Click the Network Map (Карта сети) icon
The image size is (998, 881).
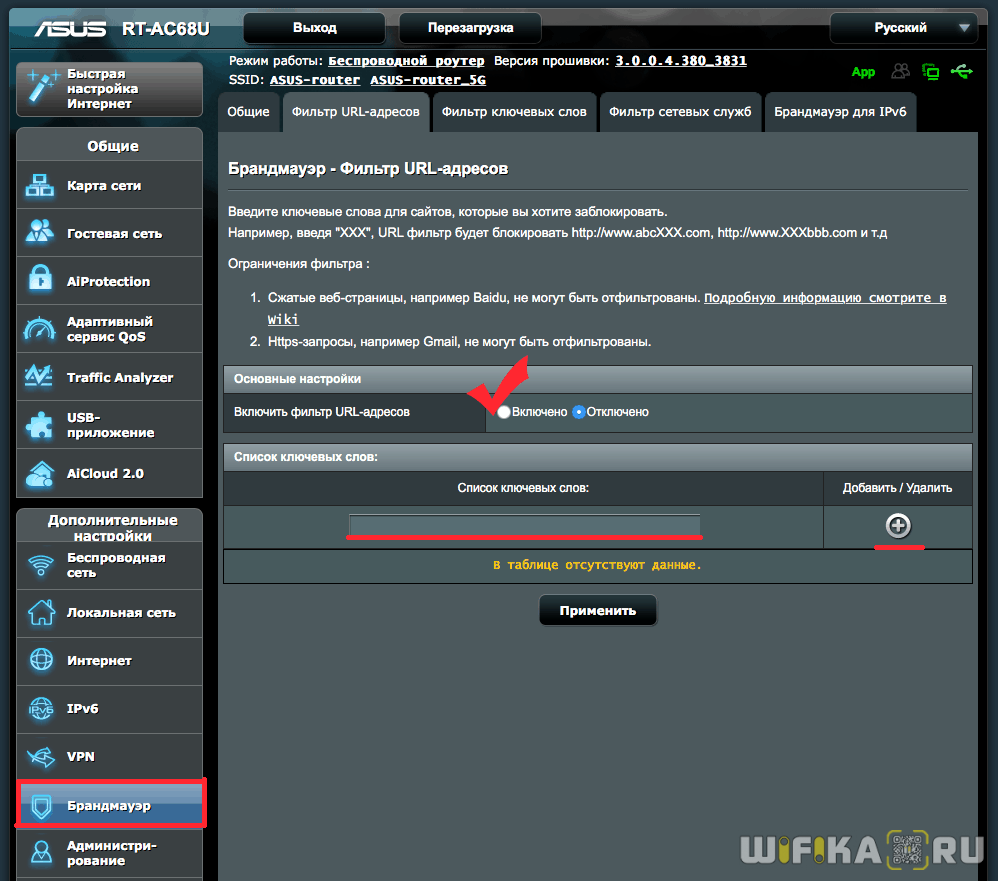(41, 186)
